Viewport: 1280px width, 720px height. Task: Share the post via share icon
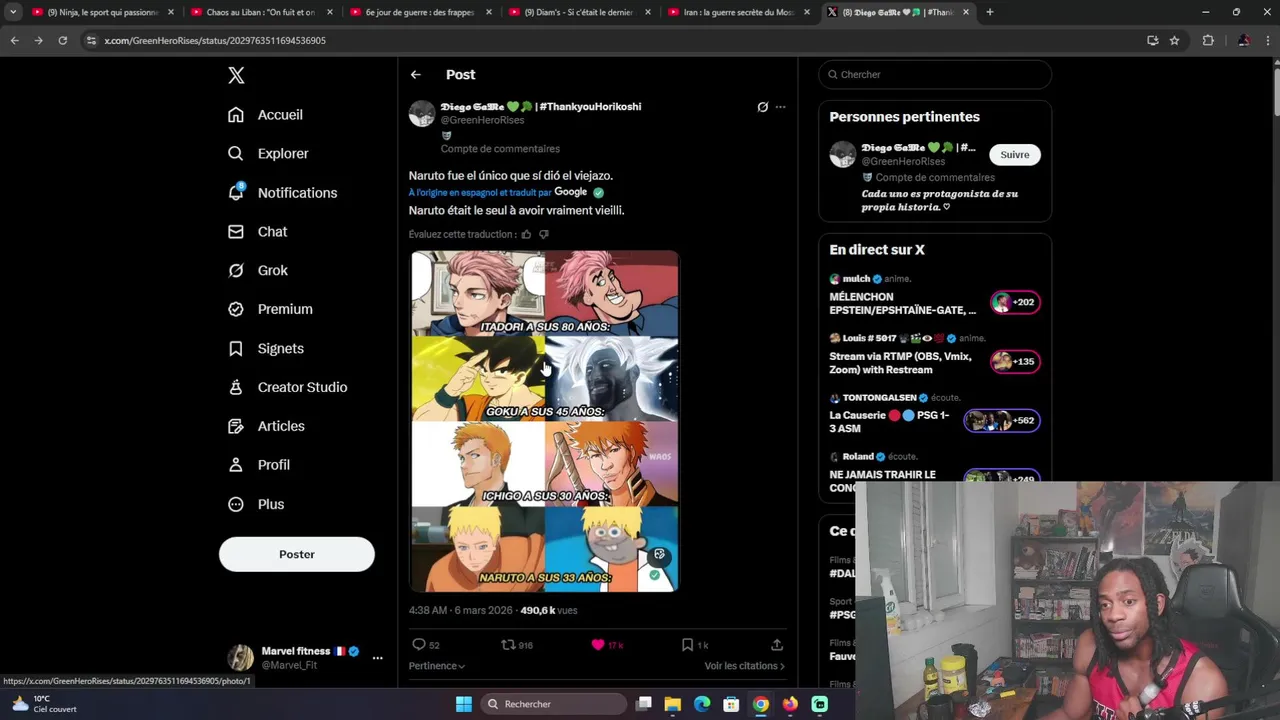pyautogui.click(x=777, y=645)
